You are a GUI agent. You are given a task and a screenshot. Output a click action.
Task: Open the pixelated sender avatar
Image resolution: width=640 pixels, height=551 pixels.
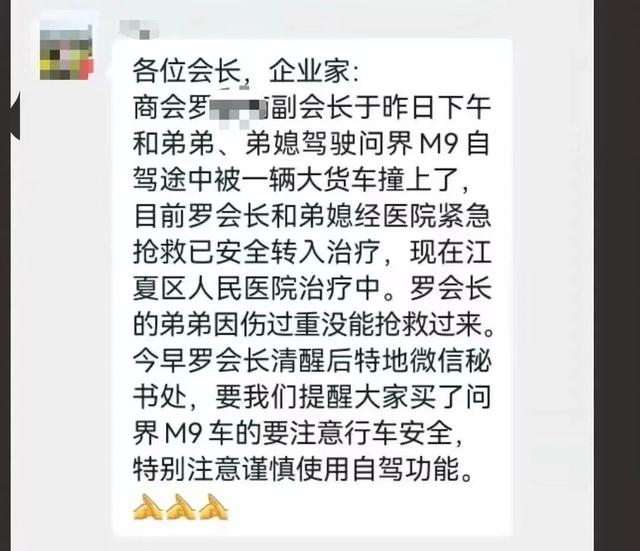67,51
